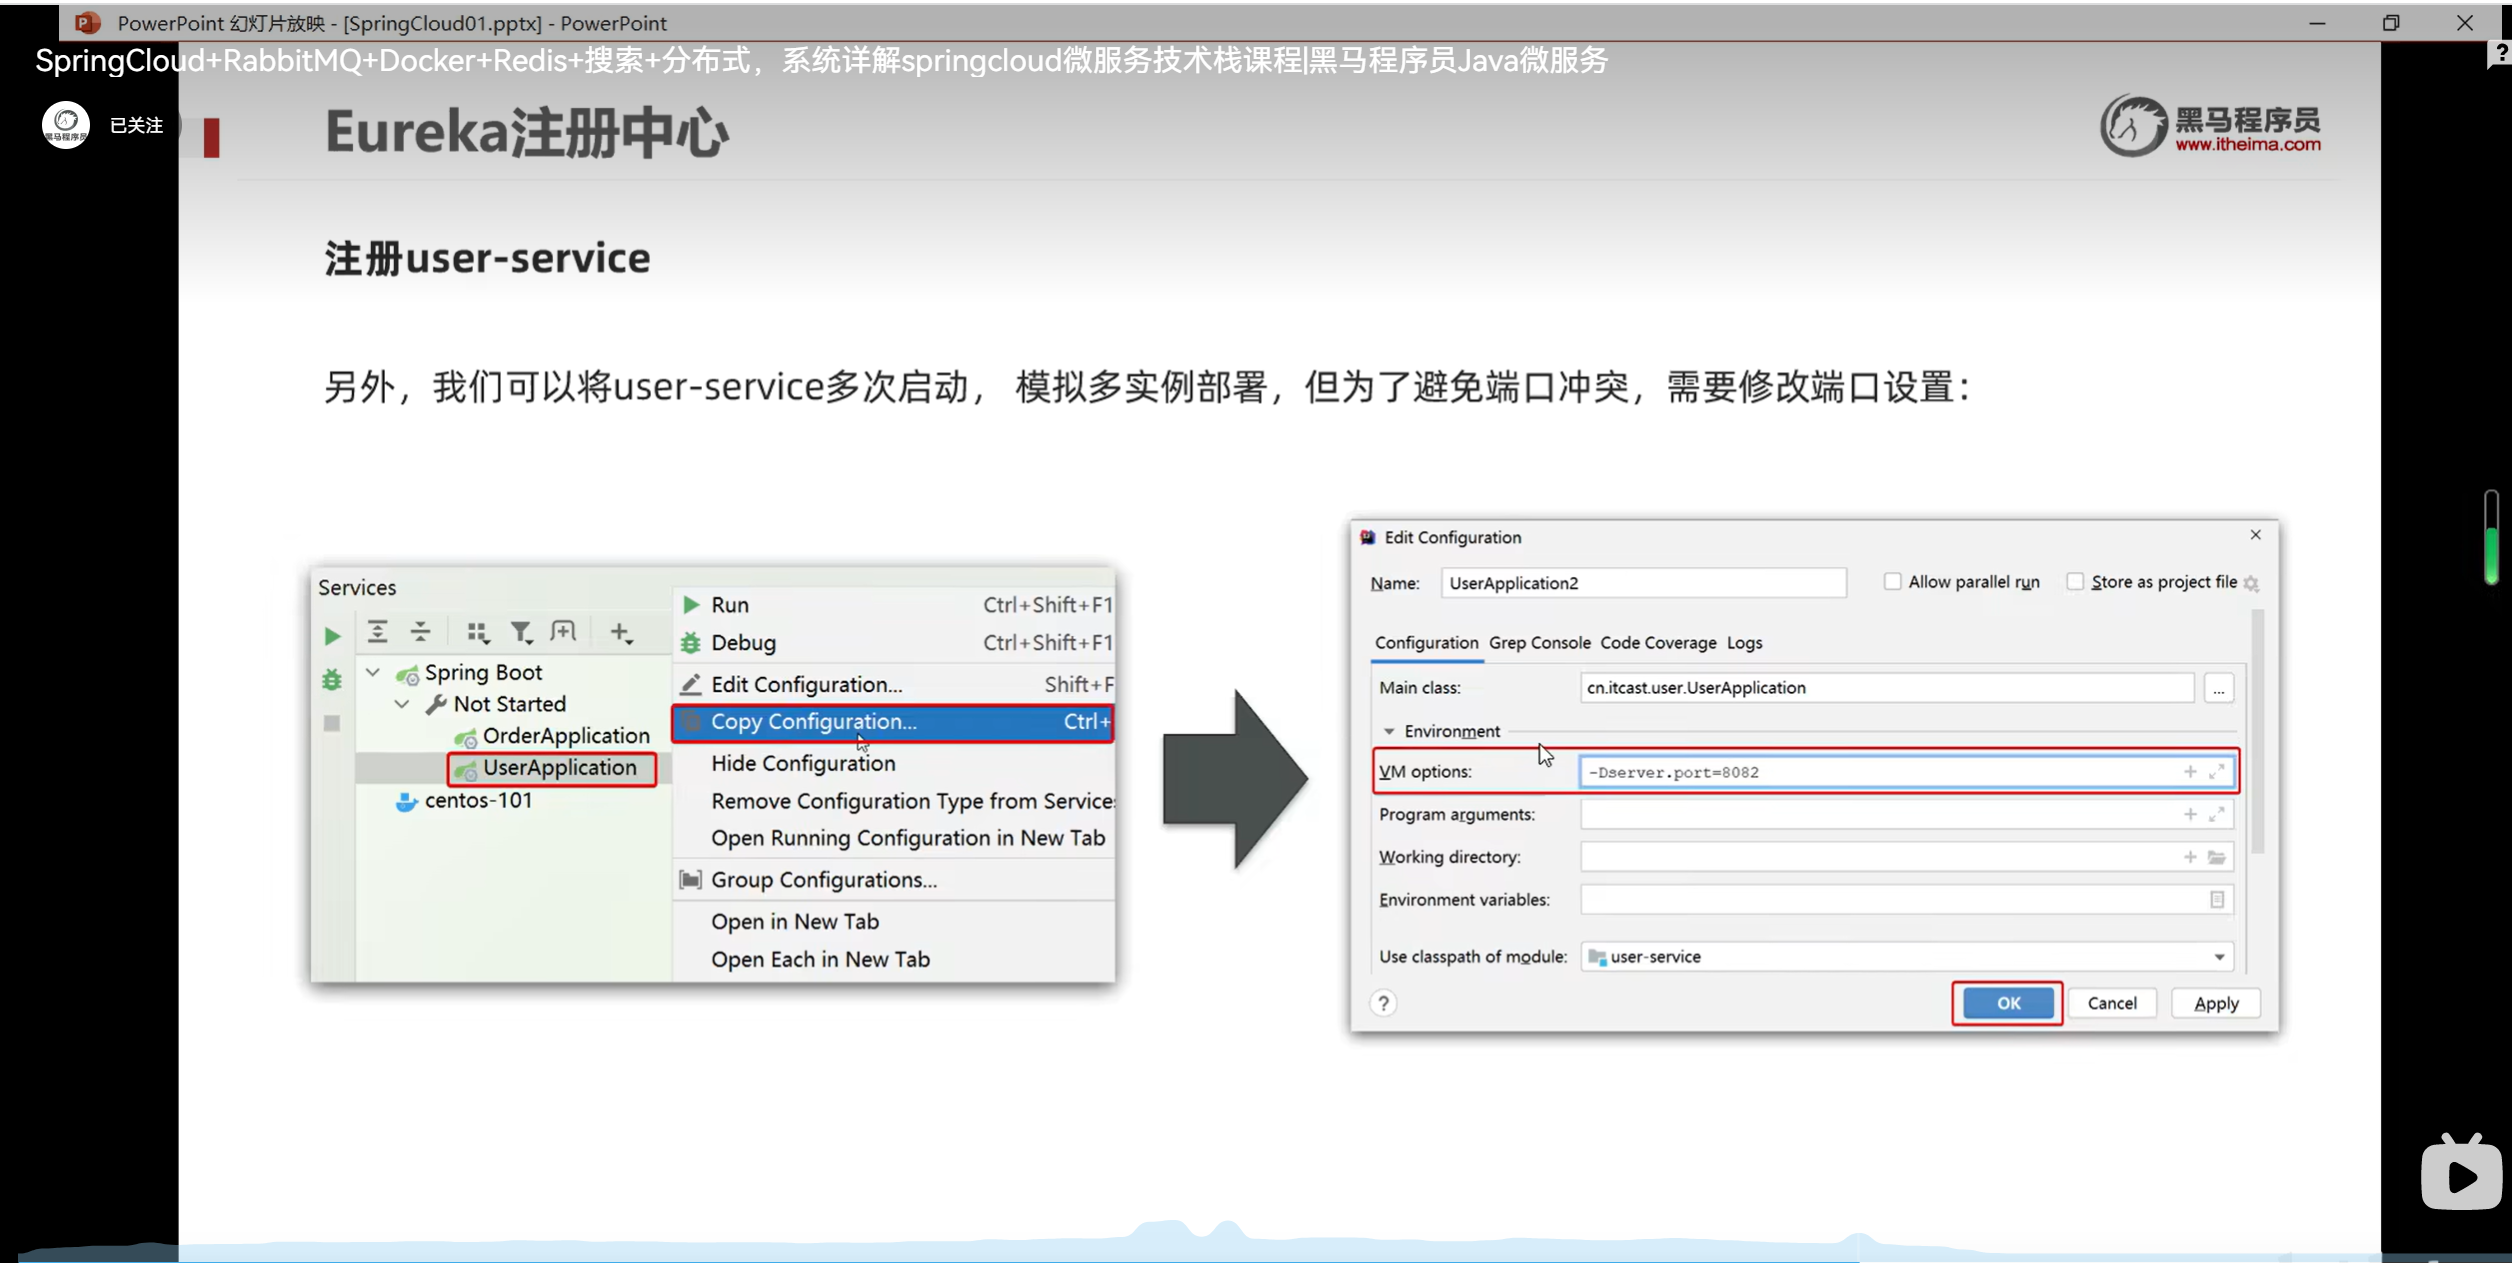Select UserApplication in Services tree
This screenshot has height=1263, width=2512.
[x=559, y=768]
